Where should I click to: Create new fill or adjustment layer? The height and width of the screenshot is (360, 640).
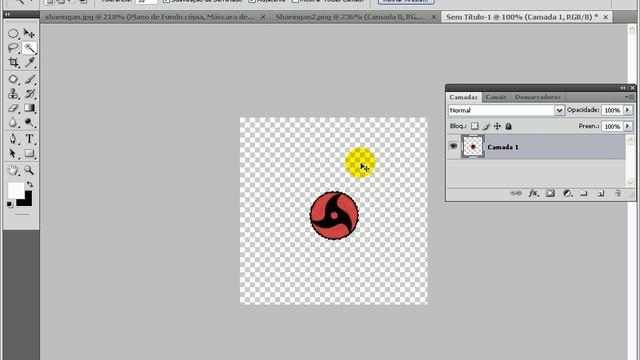pyautogui.click(x=567, y=193)
